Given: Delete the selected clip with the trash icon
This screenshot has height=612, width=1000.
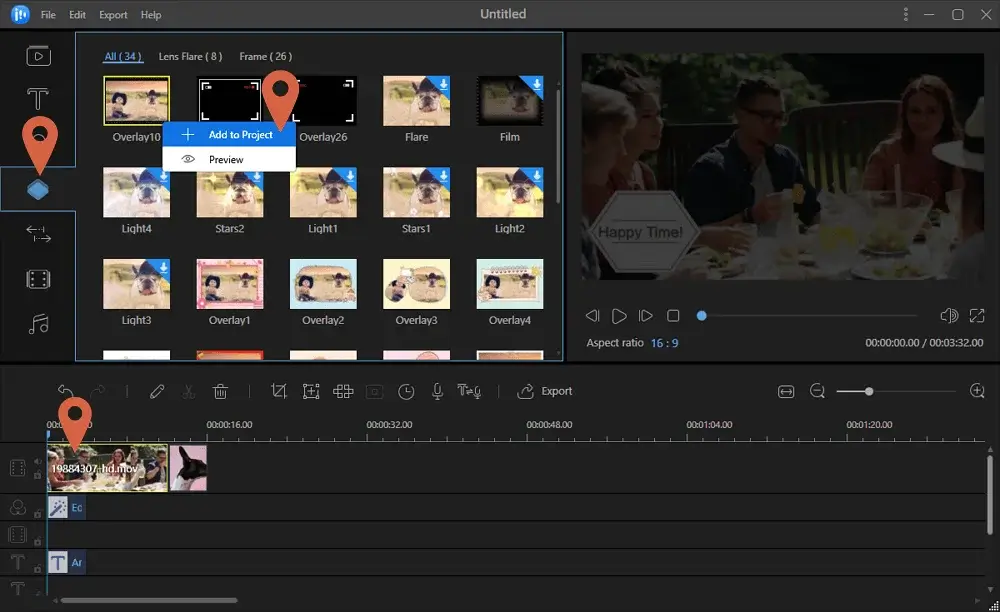Looking at the screenshot, I should coord(220,391).
